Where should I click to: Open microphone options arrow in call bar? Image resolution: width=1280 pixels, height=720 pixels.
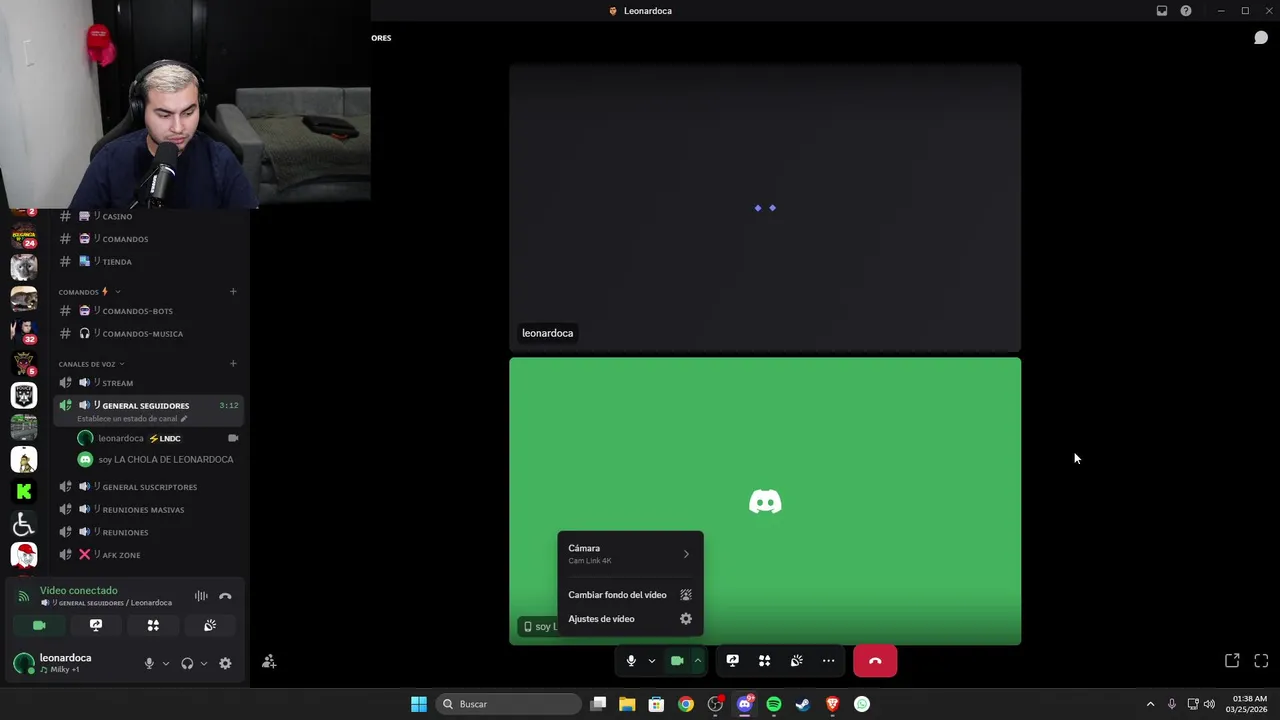[651, 661]
